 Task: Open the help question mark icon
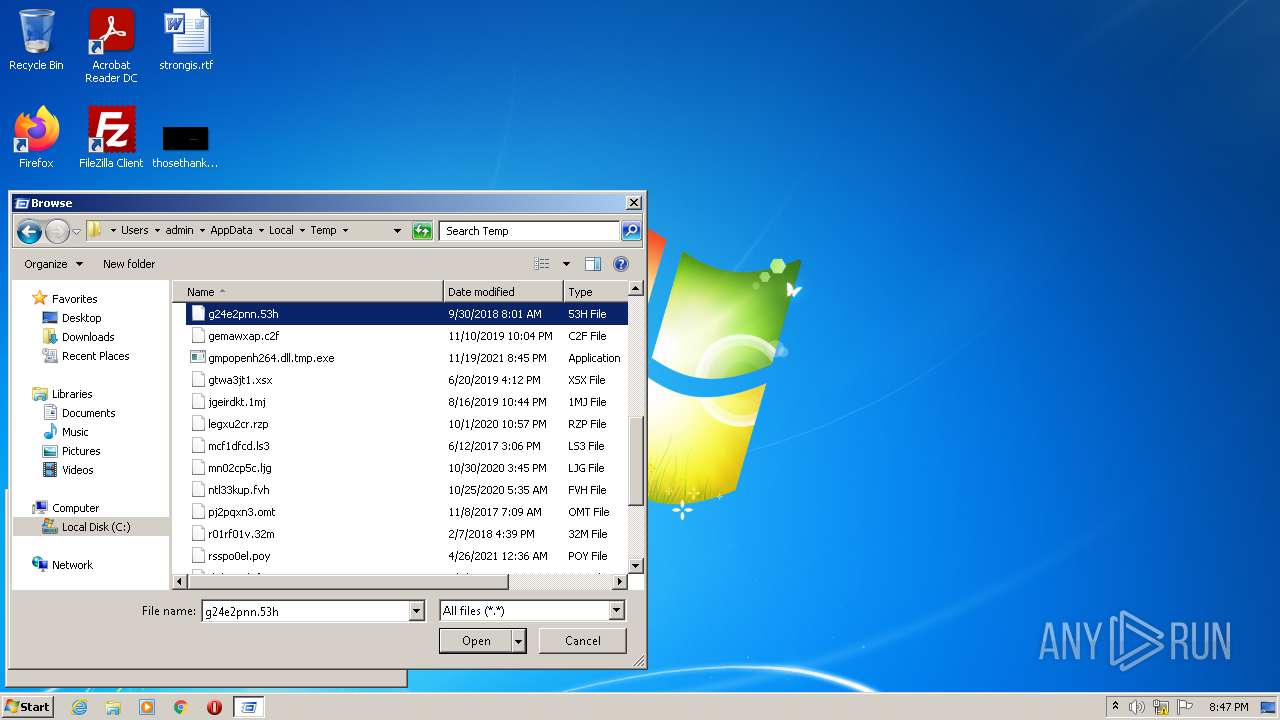[x=621, y=264]
